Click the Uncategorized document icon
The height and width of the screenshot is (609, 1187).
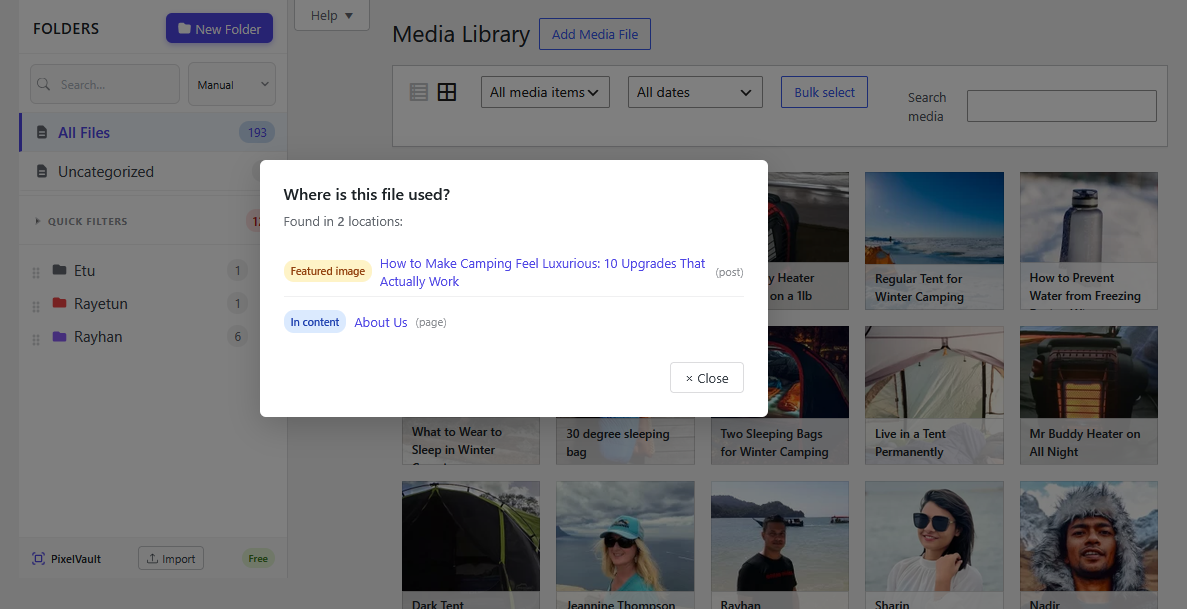42,172
